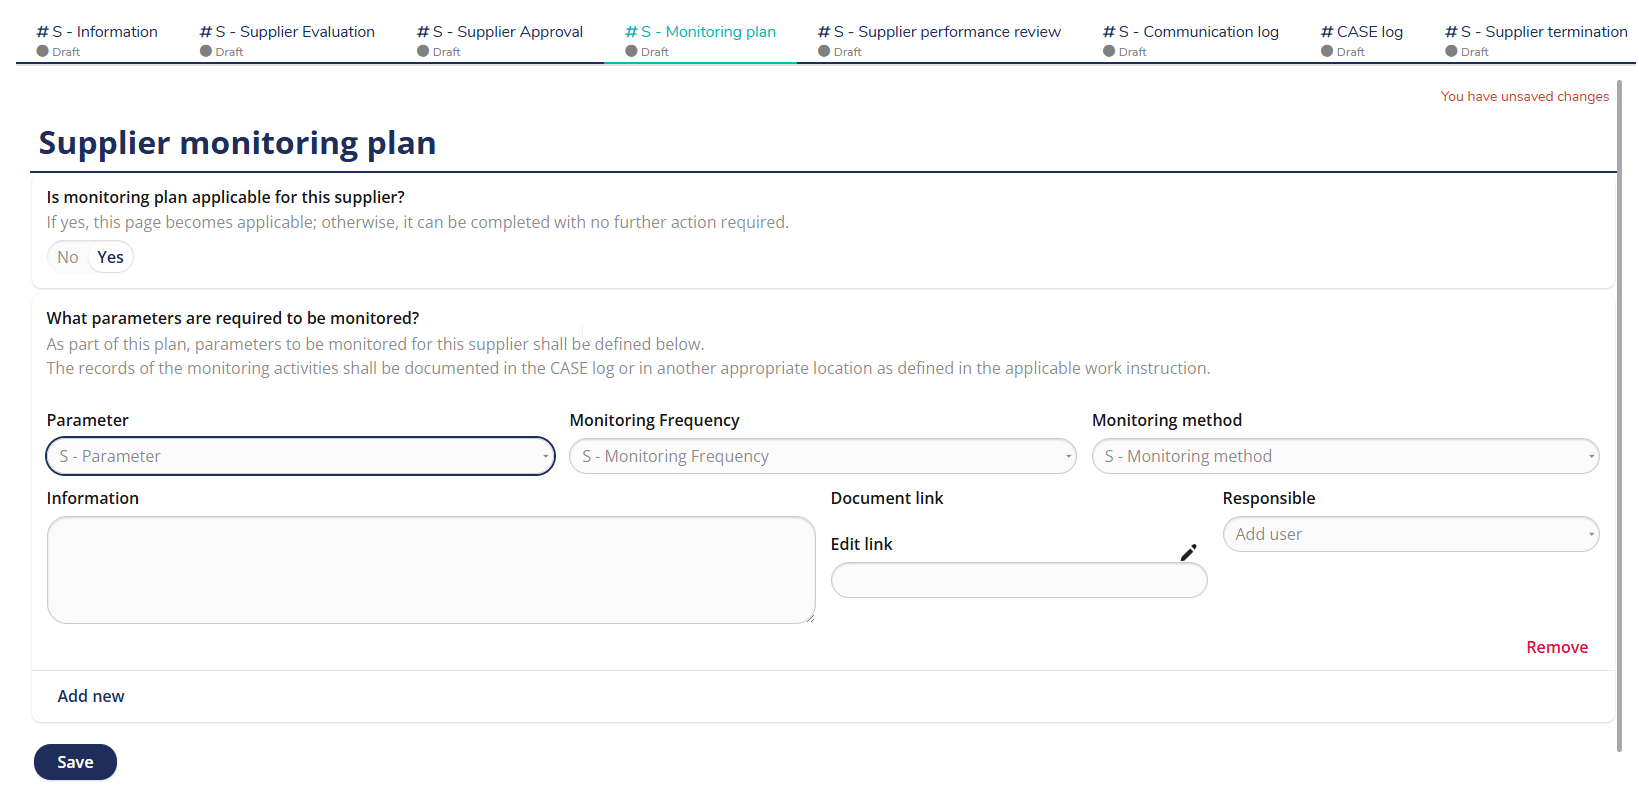Image resolution: width=1639 pixels, height=795 pixels.
Task: Click into the Information text area
Action: 431,570
